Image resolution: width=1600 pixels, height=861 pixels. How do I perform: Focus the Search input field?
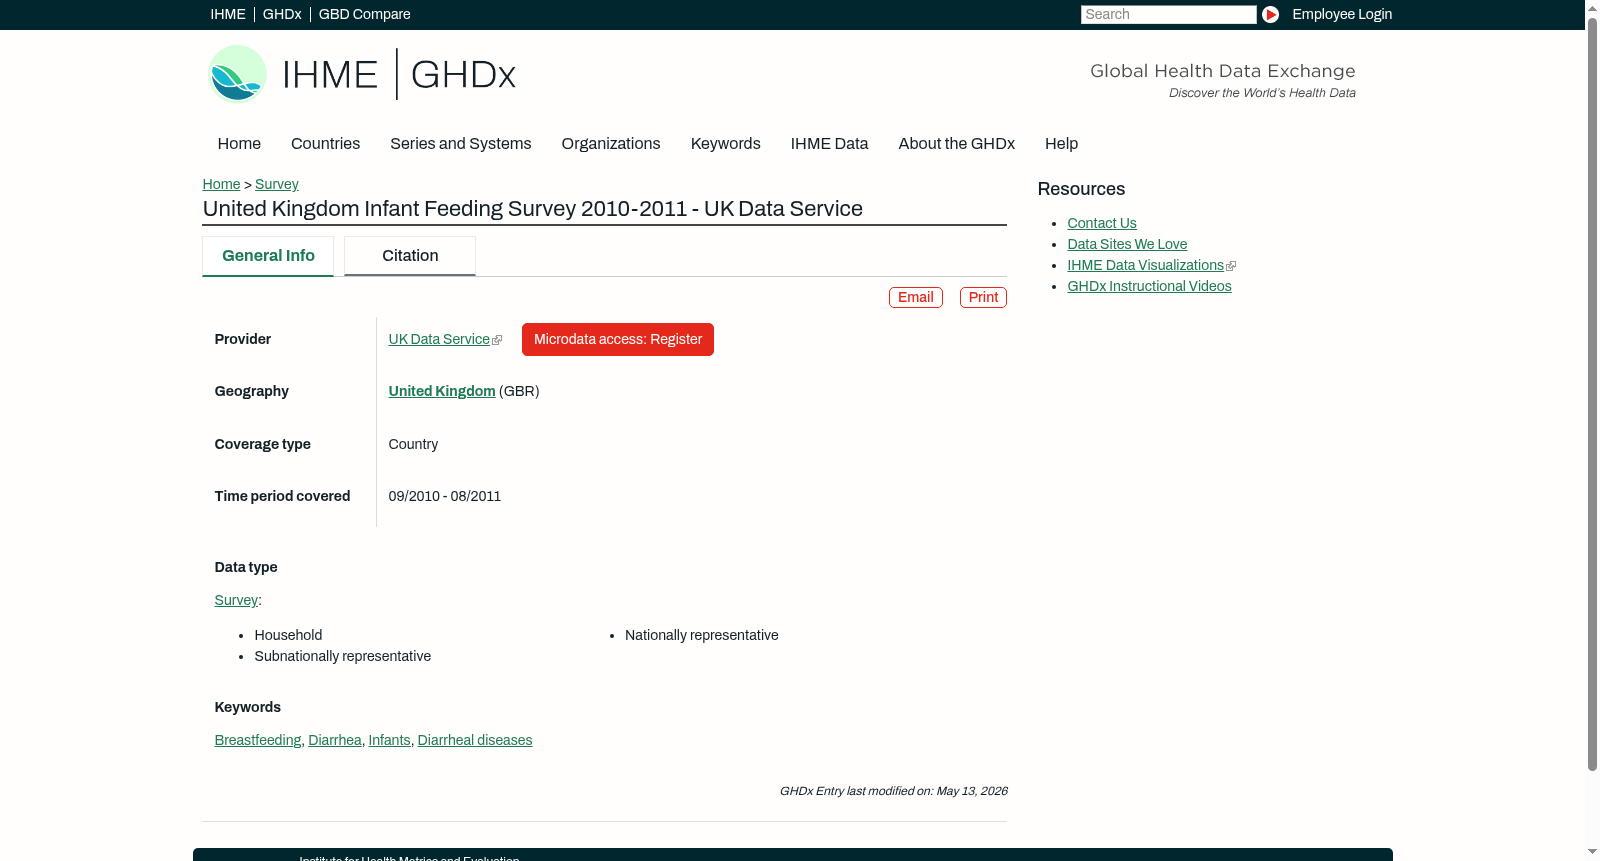[1168, 14]
